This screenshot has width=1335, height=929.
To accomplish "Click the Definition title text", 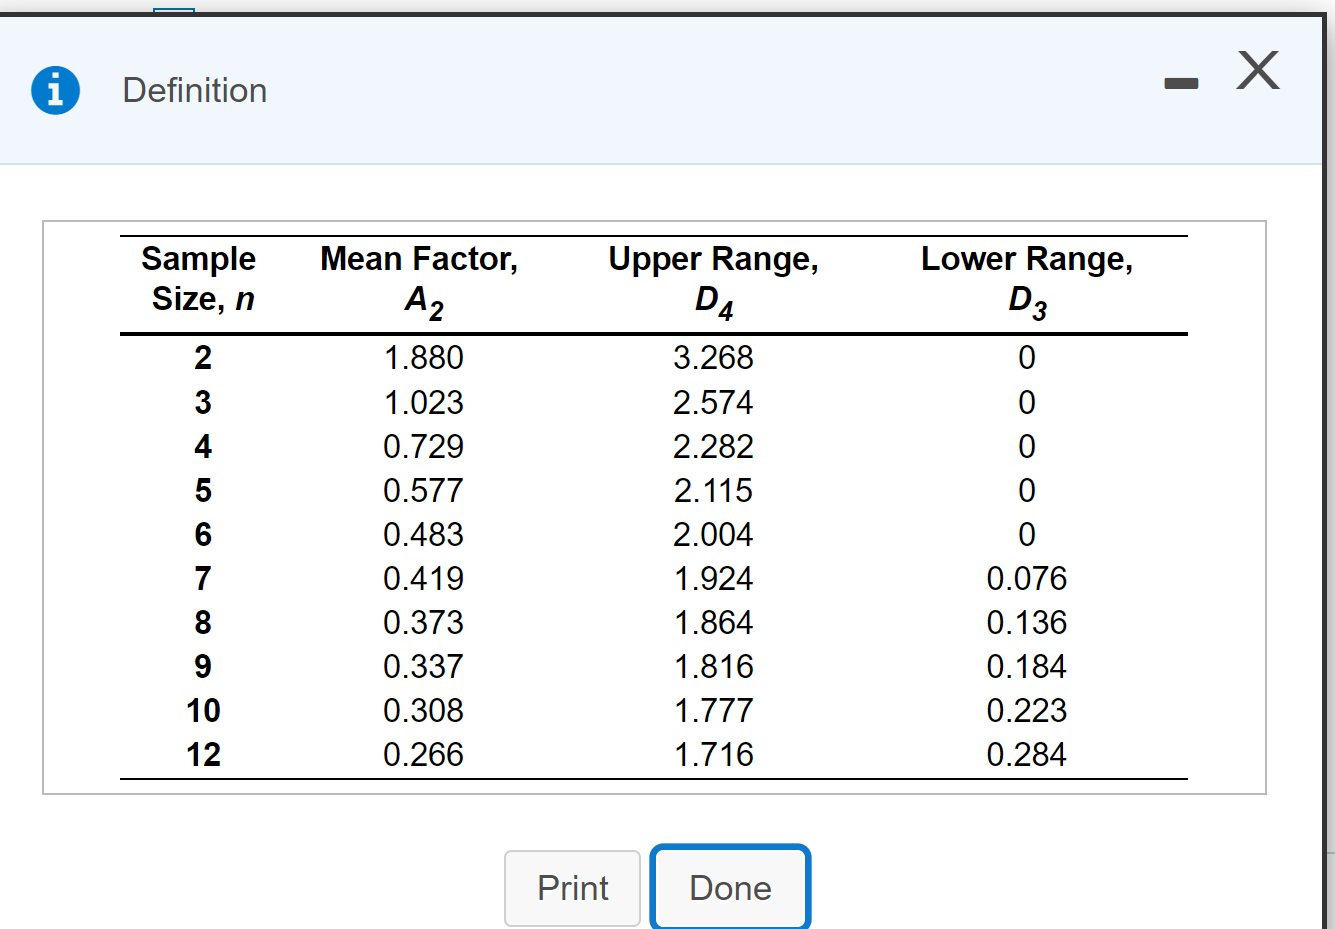I will 195,90.
